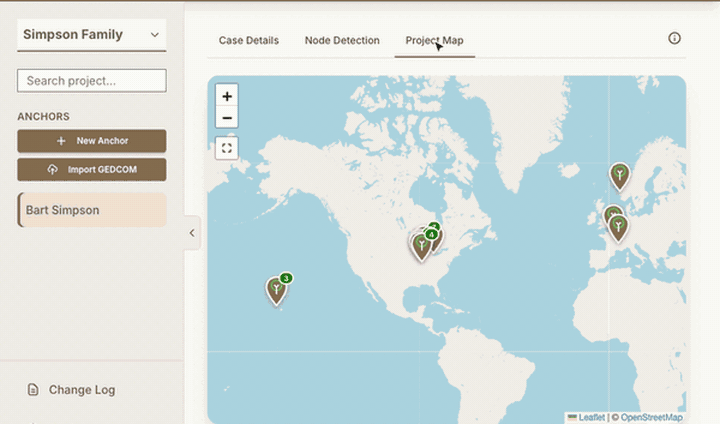
Task: Focus the Search project field
Action: tap(92, 81)
